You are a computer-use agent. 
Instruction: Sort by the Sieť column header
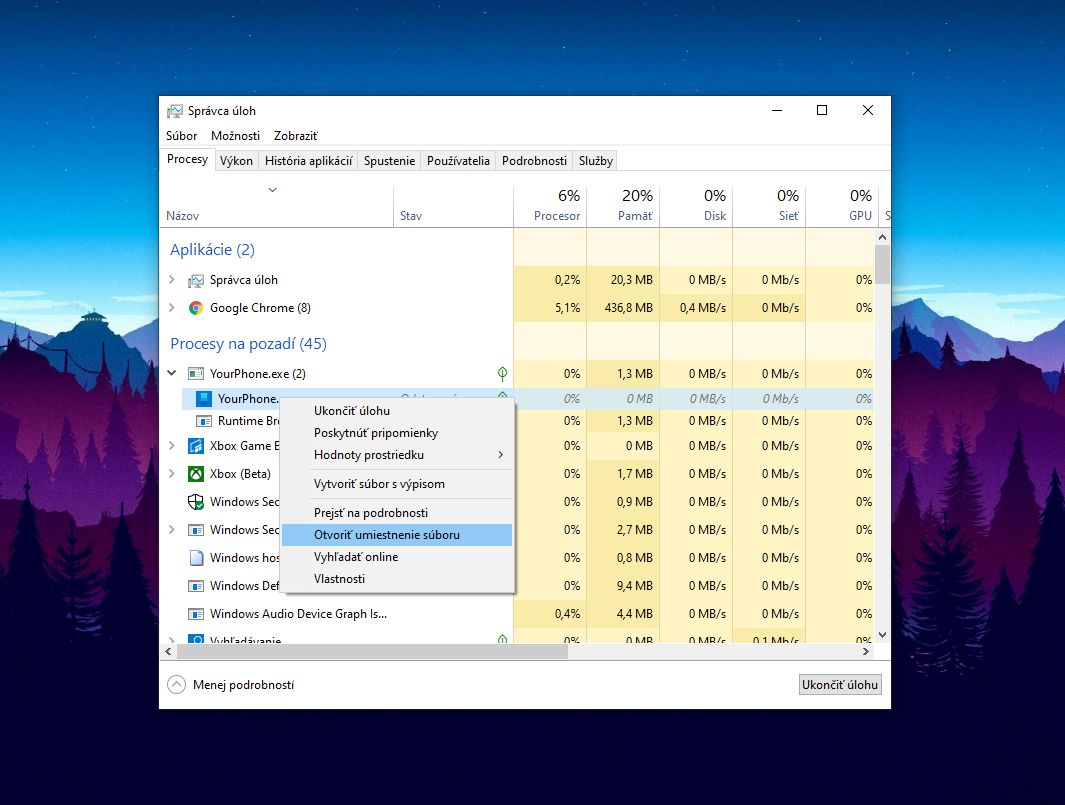coord(769,206)
